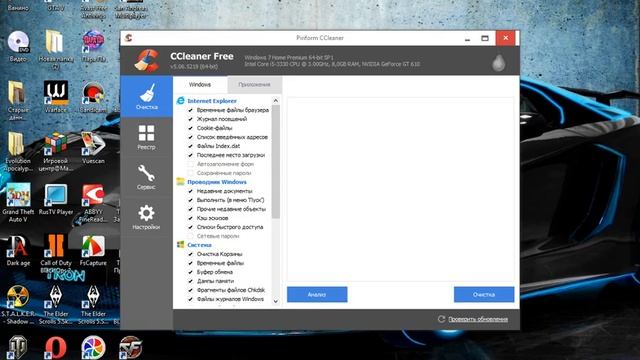Select the colorful pinwheel desktop icon

click(93, 348)
